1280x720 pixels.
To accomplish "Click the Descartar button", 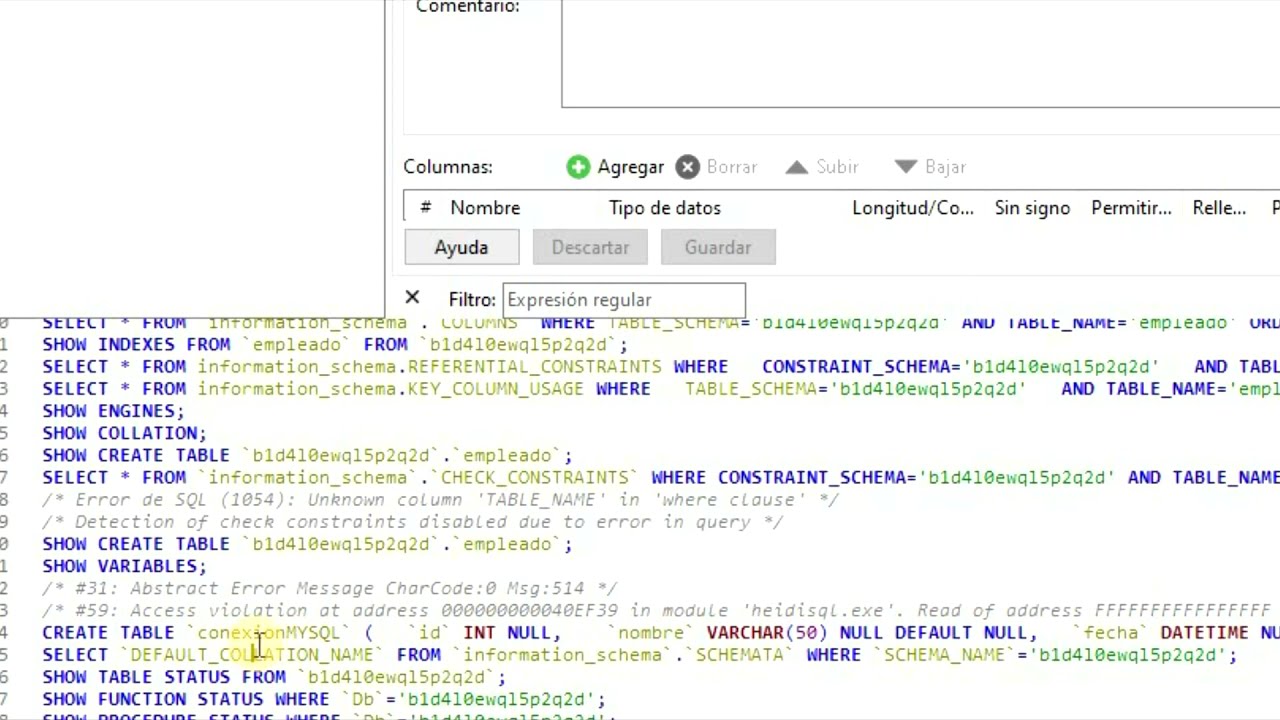I will [x=590, y=247].
